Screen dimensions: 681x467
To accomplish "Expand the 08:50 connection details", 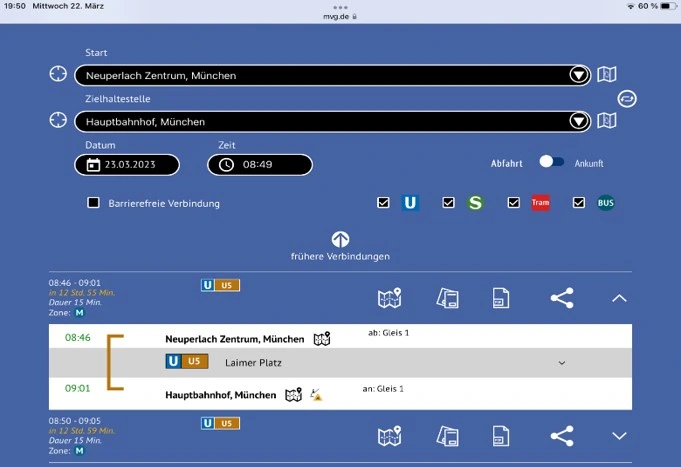I will click(x=619, y=436).
